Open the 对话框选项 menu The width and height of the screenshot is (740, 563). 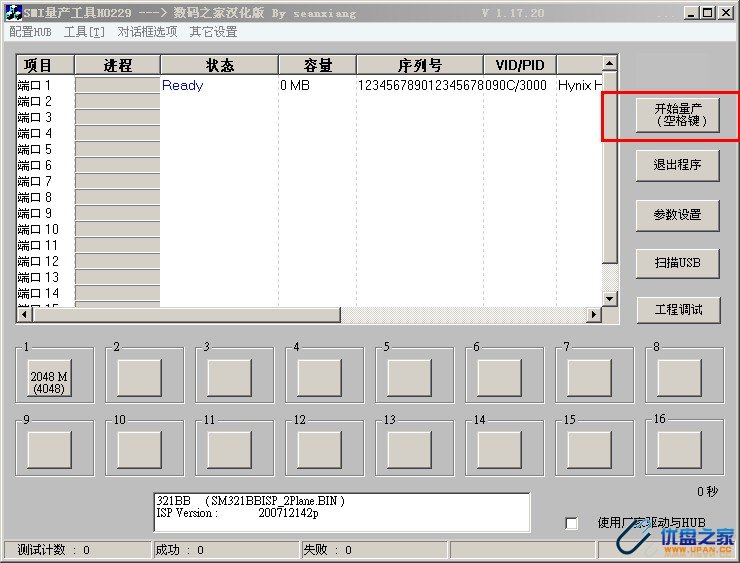[x=147, y=32]
